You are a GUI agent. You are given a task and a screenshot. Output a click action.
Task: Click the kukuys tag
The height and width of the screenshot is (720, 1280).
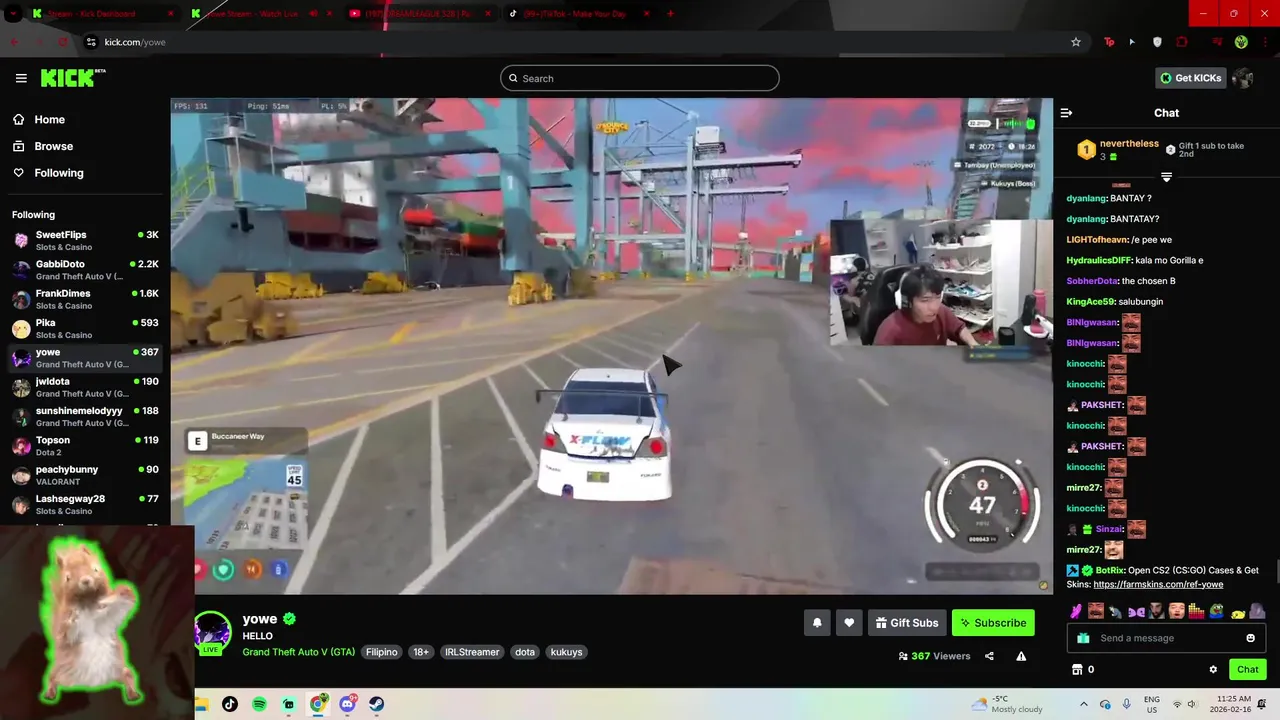pos(566,652)
